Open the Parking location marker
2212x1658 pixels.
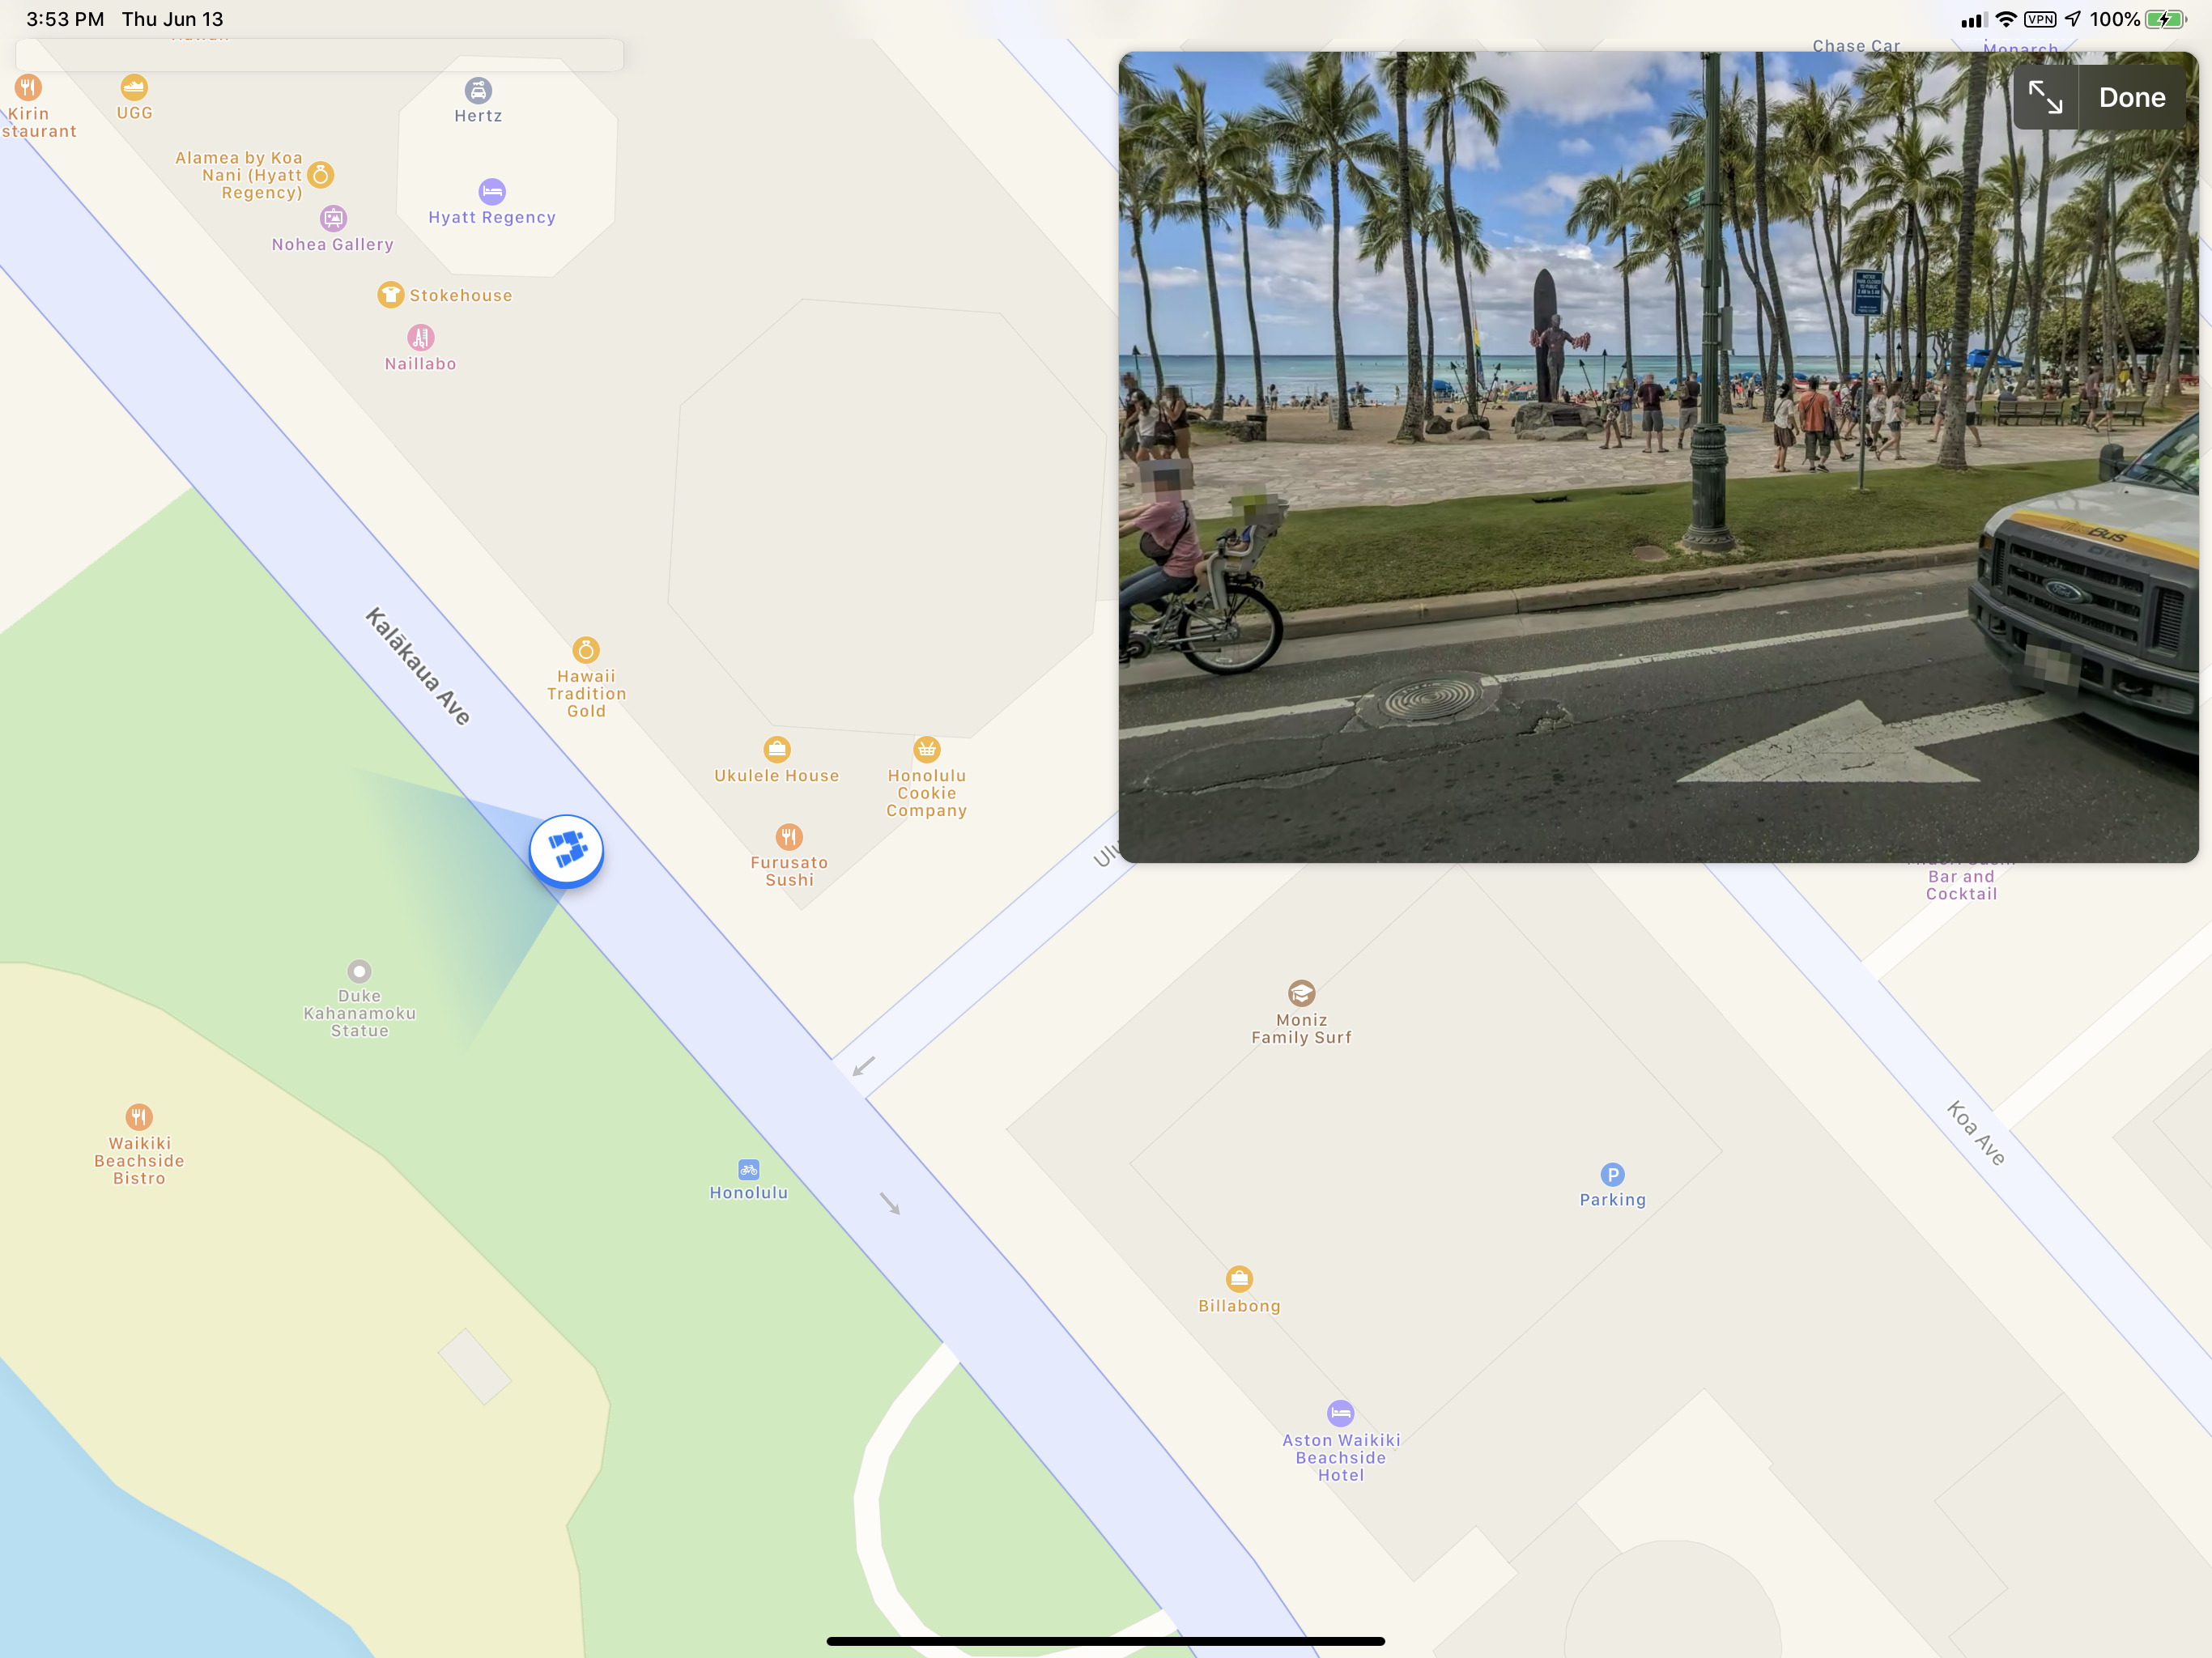(1612, 1174)
